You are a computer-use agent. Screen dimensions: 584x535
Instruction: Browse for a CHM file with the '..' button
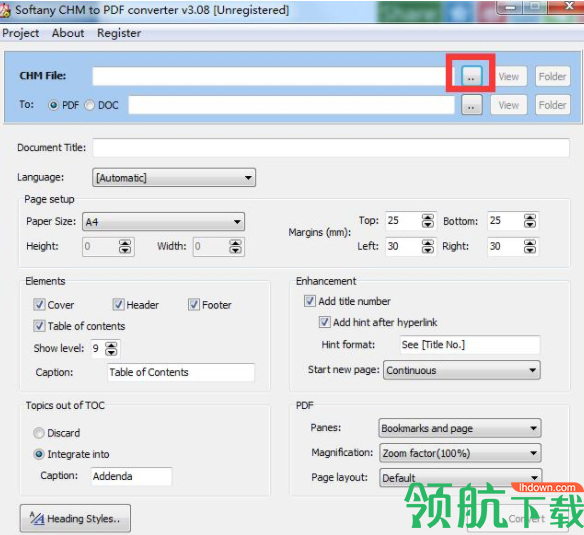[472, 76]
